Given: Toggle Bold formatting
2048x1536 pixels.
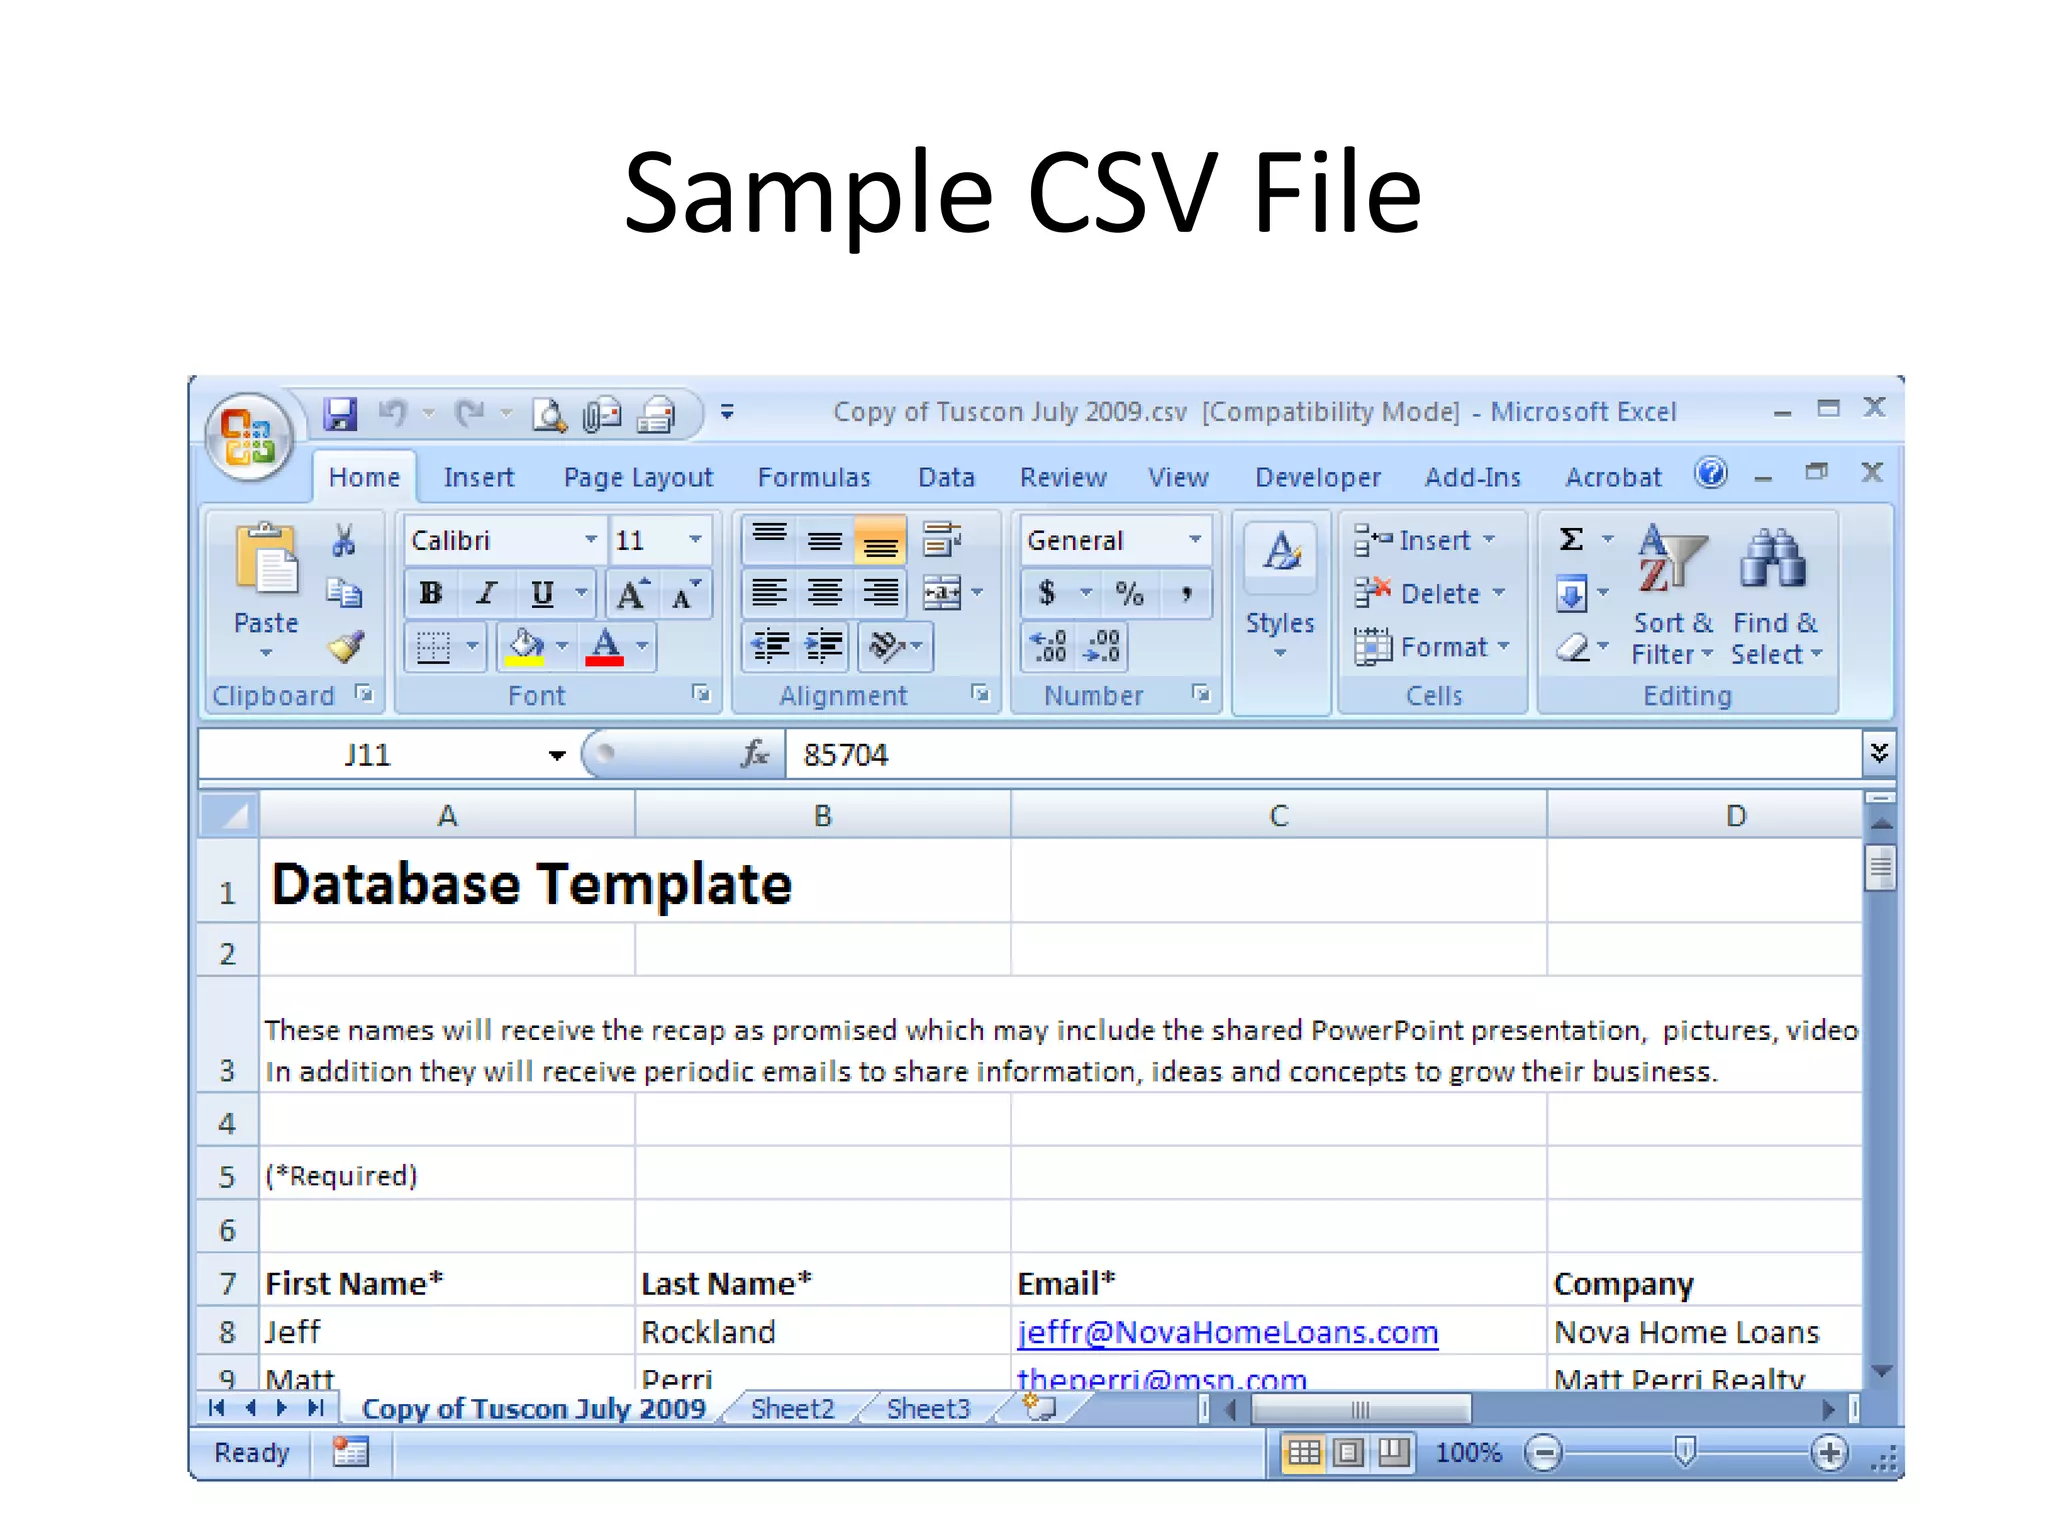Looking at the screenshot, I should 431,593.
